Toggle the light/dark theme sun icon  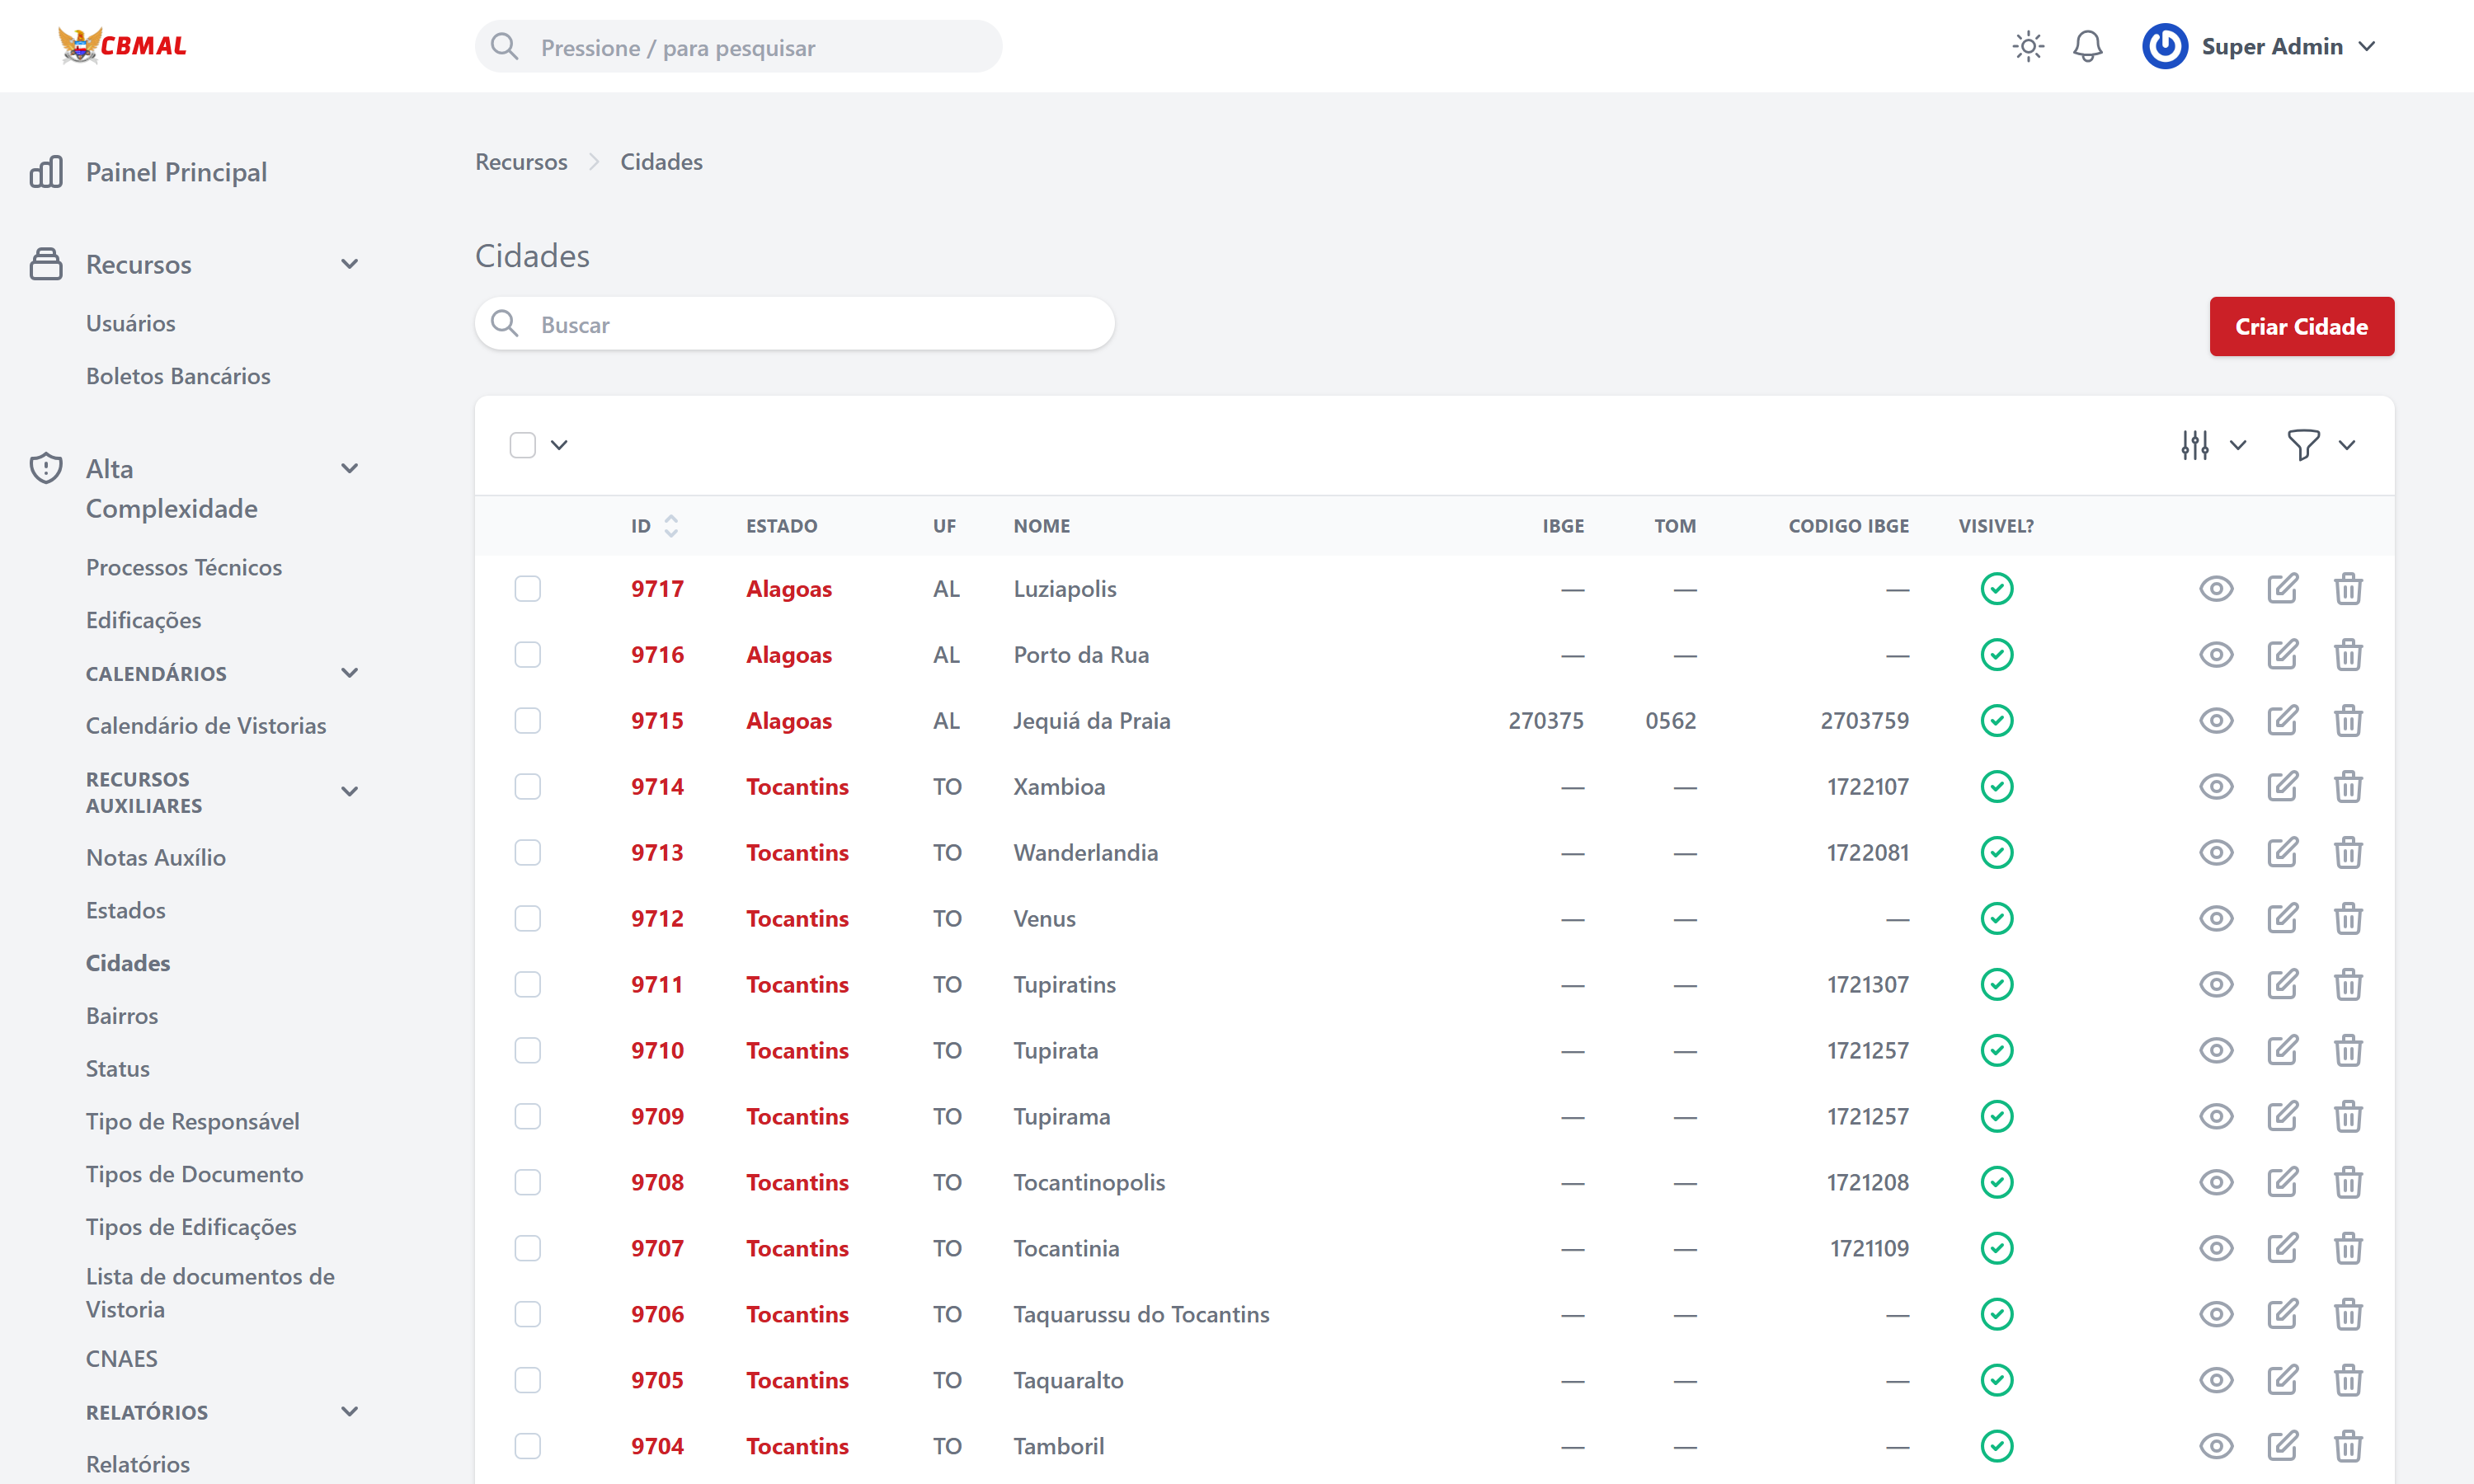(x=2027, y=46)
